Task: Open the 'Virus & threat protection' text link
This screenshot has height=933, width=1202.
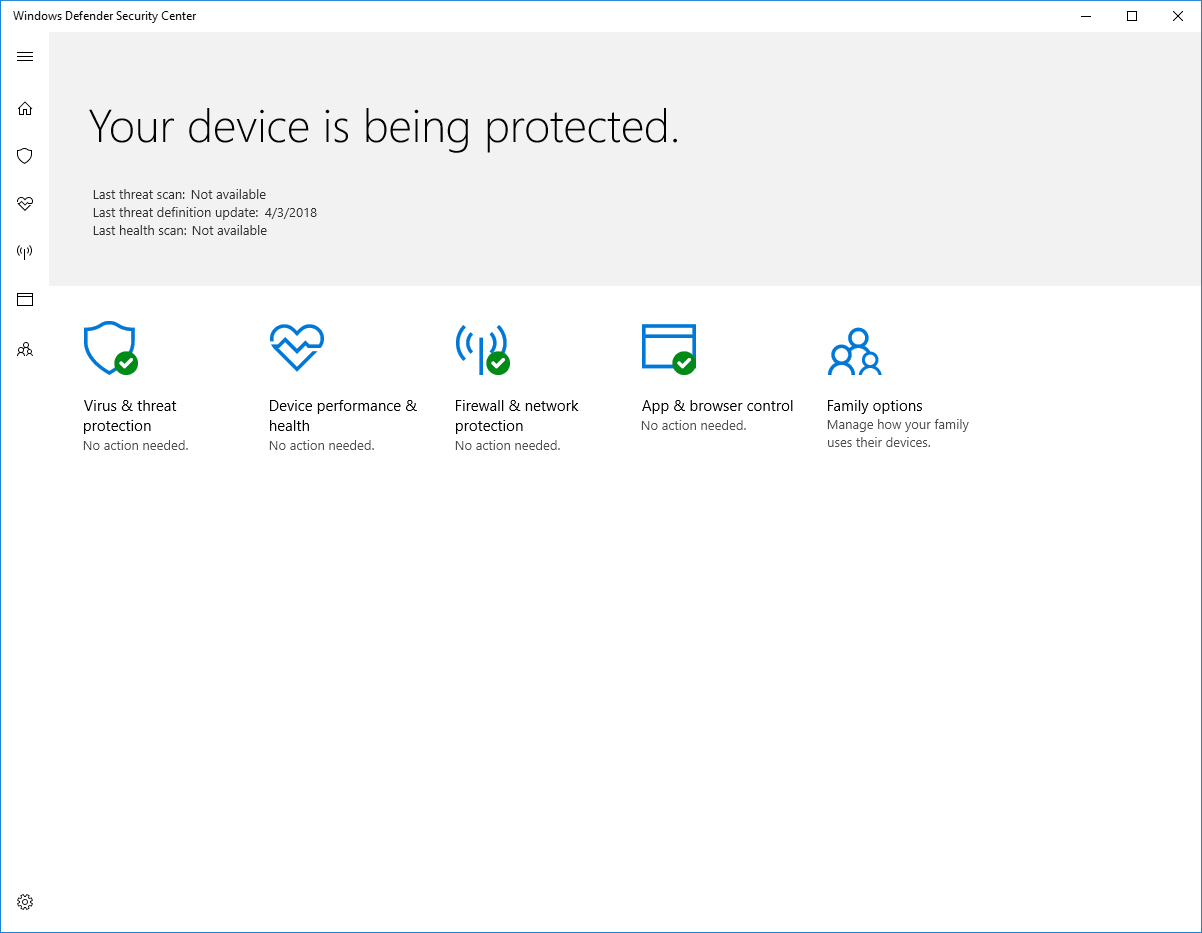Action: click(130, 416)
